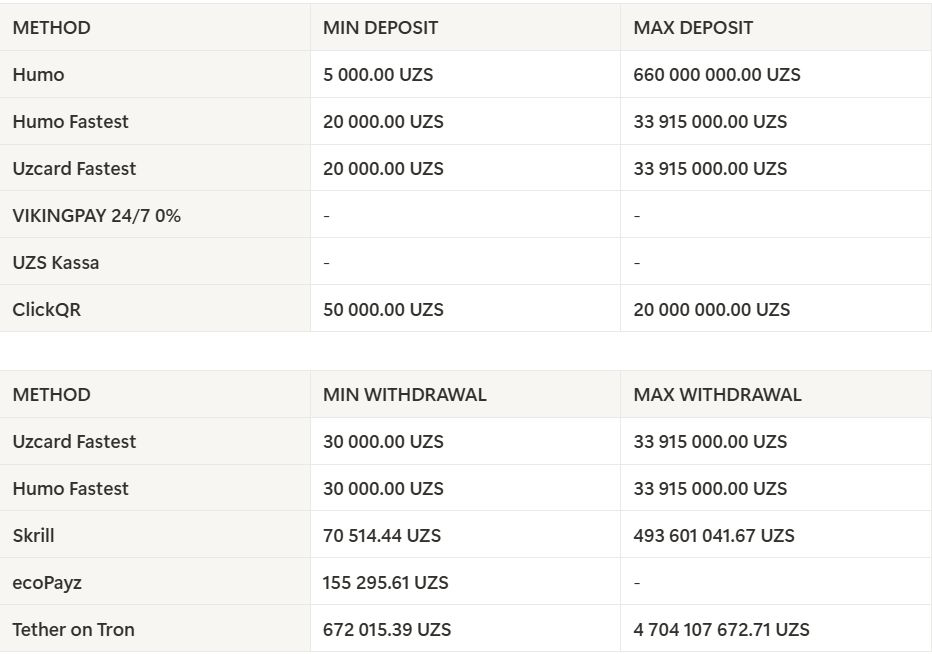
Task: Select the Skrill withdrawal method
Action: coord(33,536)
